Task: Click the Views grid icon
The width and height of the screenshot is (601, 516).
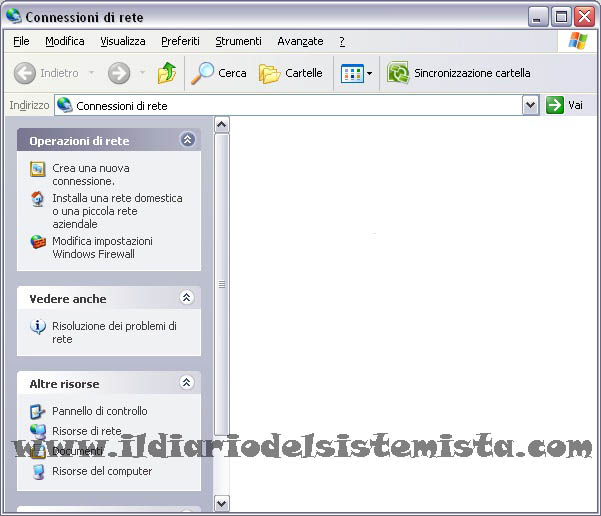Action: (x=352, y=73)
